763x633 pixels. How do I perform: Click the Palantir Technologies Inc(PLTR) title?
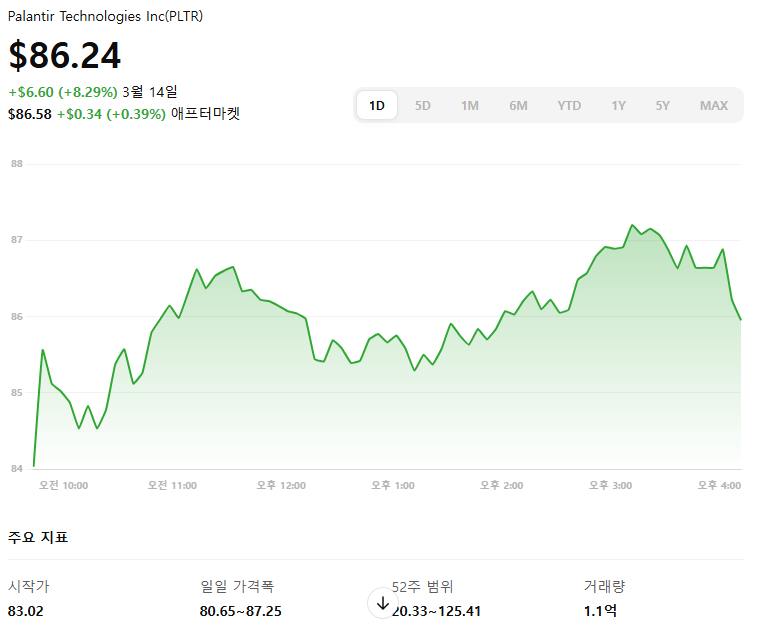coord(105,17)
